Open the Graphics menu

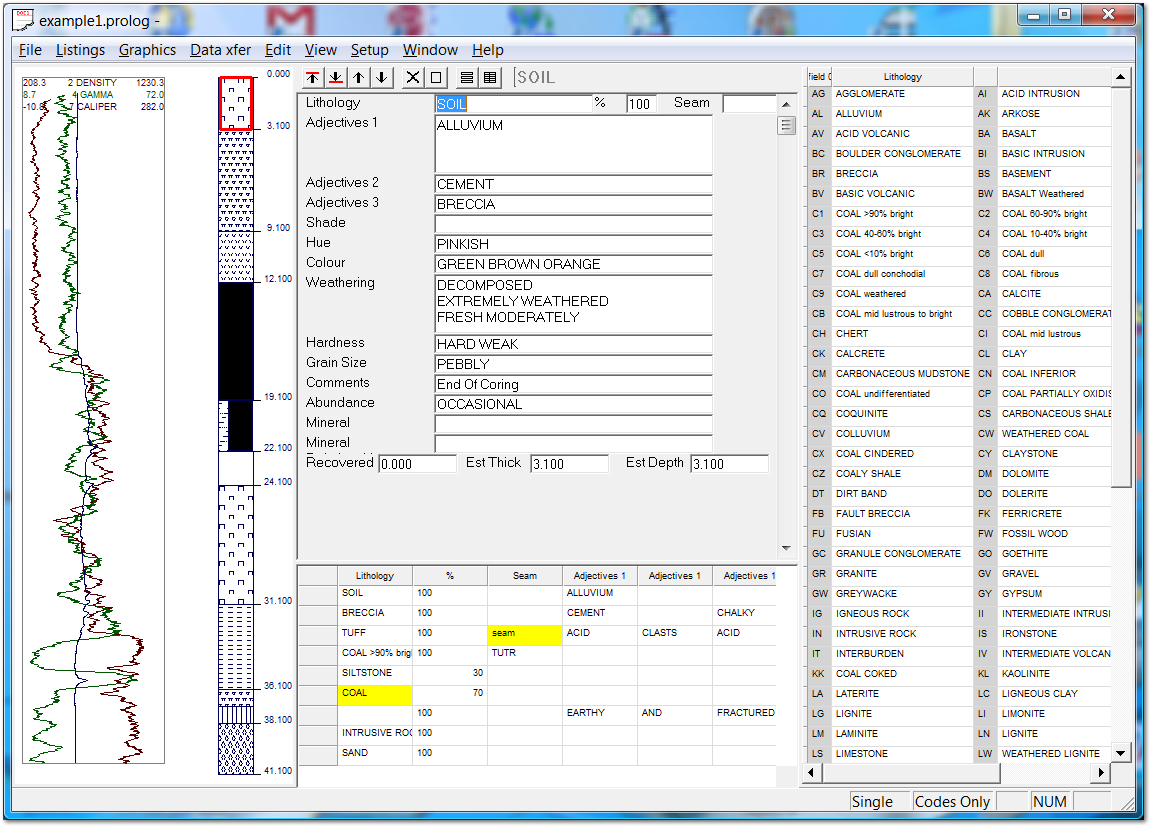point(147,50)
